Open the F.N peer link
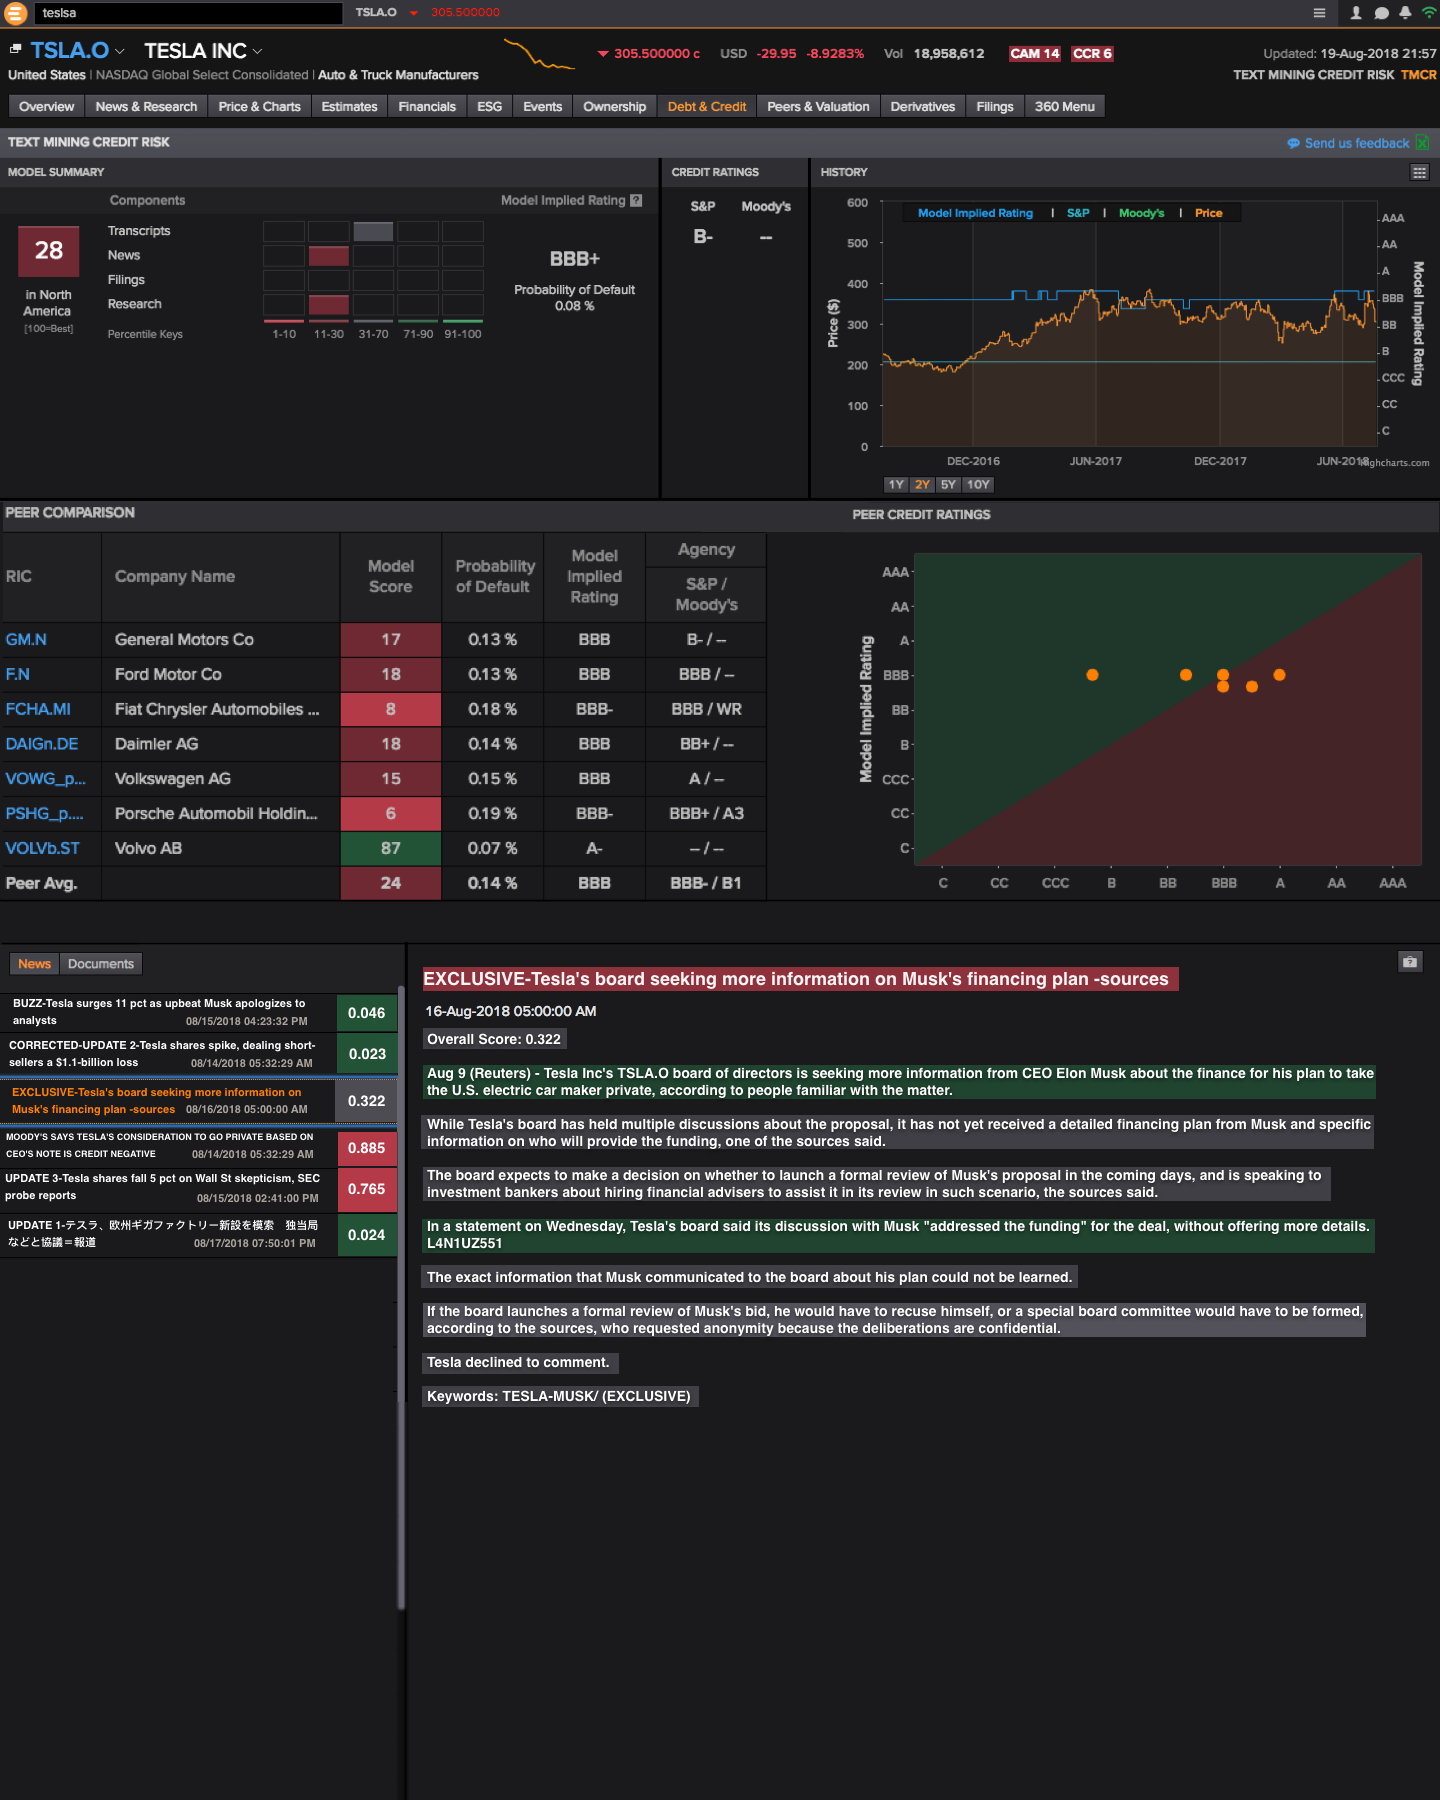 [17, 675]
